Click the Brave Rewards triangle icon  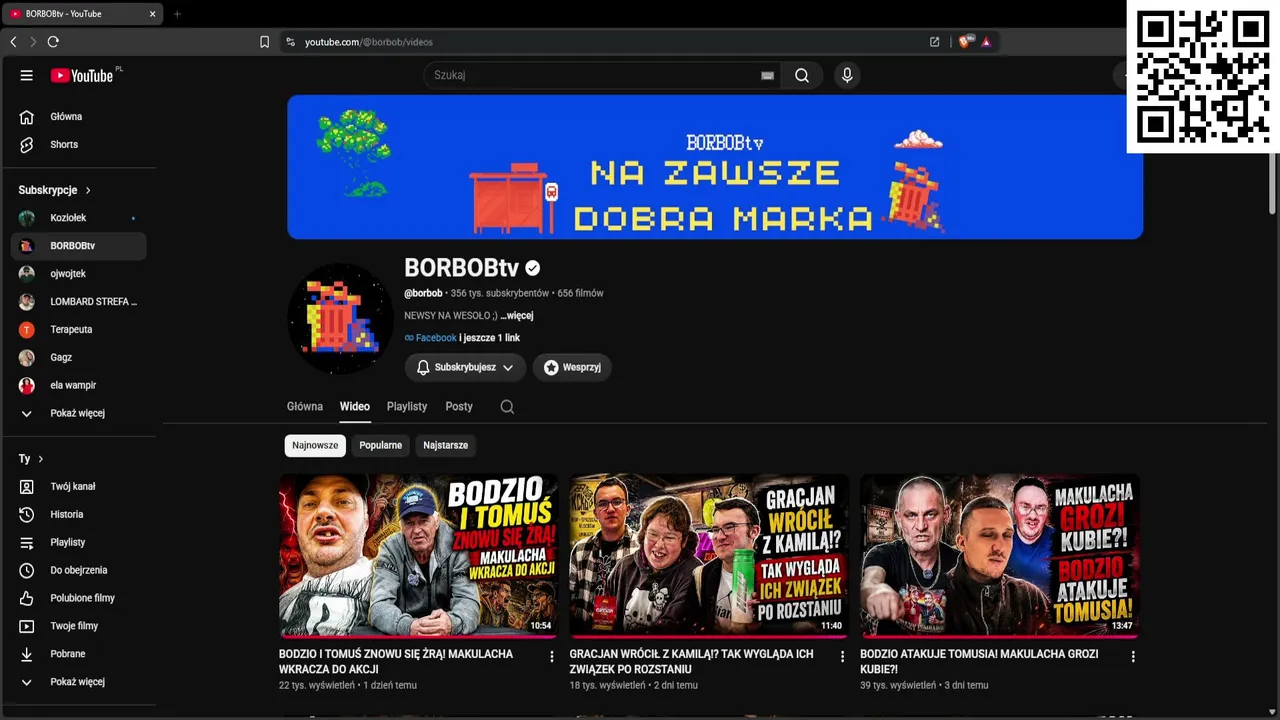click(x=986, y=42)
